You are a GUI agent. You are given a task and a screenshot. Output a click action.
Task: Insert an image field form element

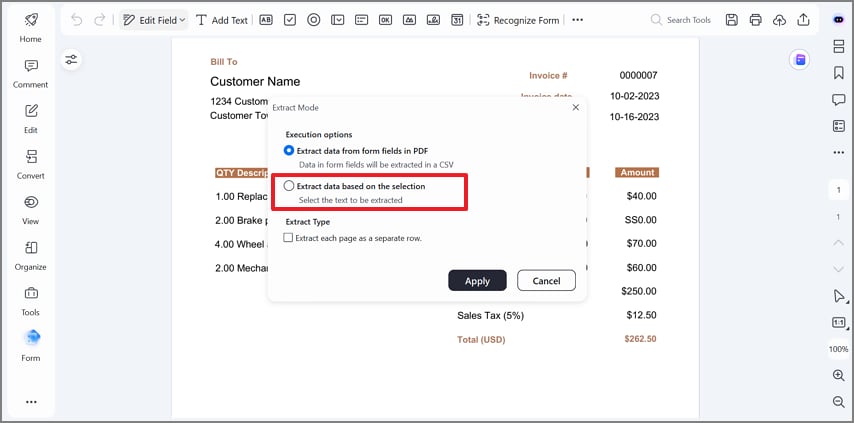409,20
